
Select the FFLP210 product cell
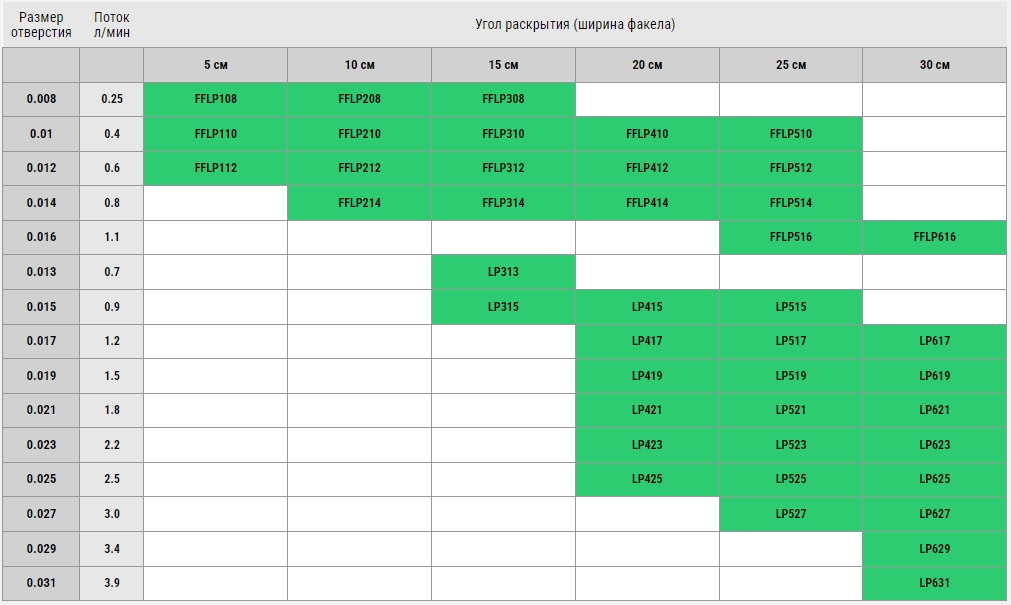359,134
